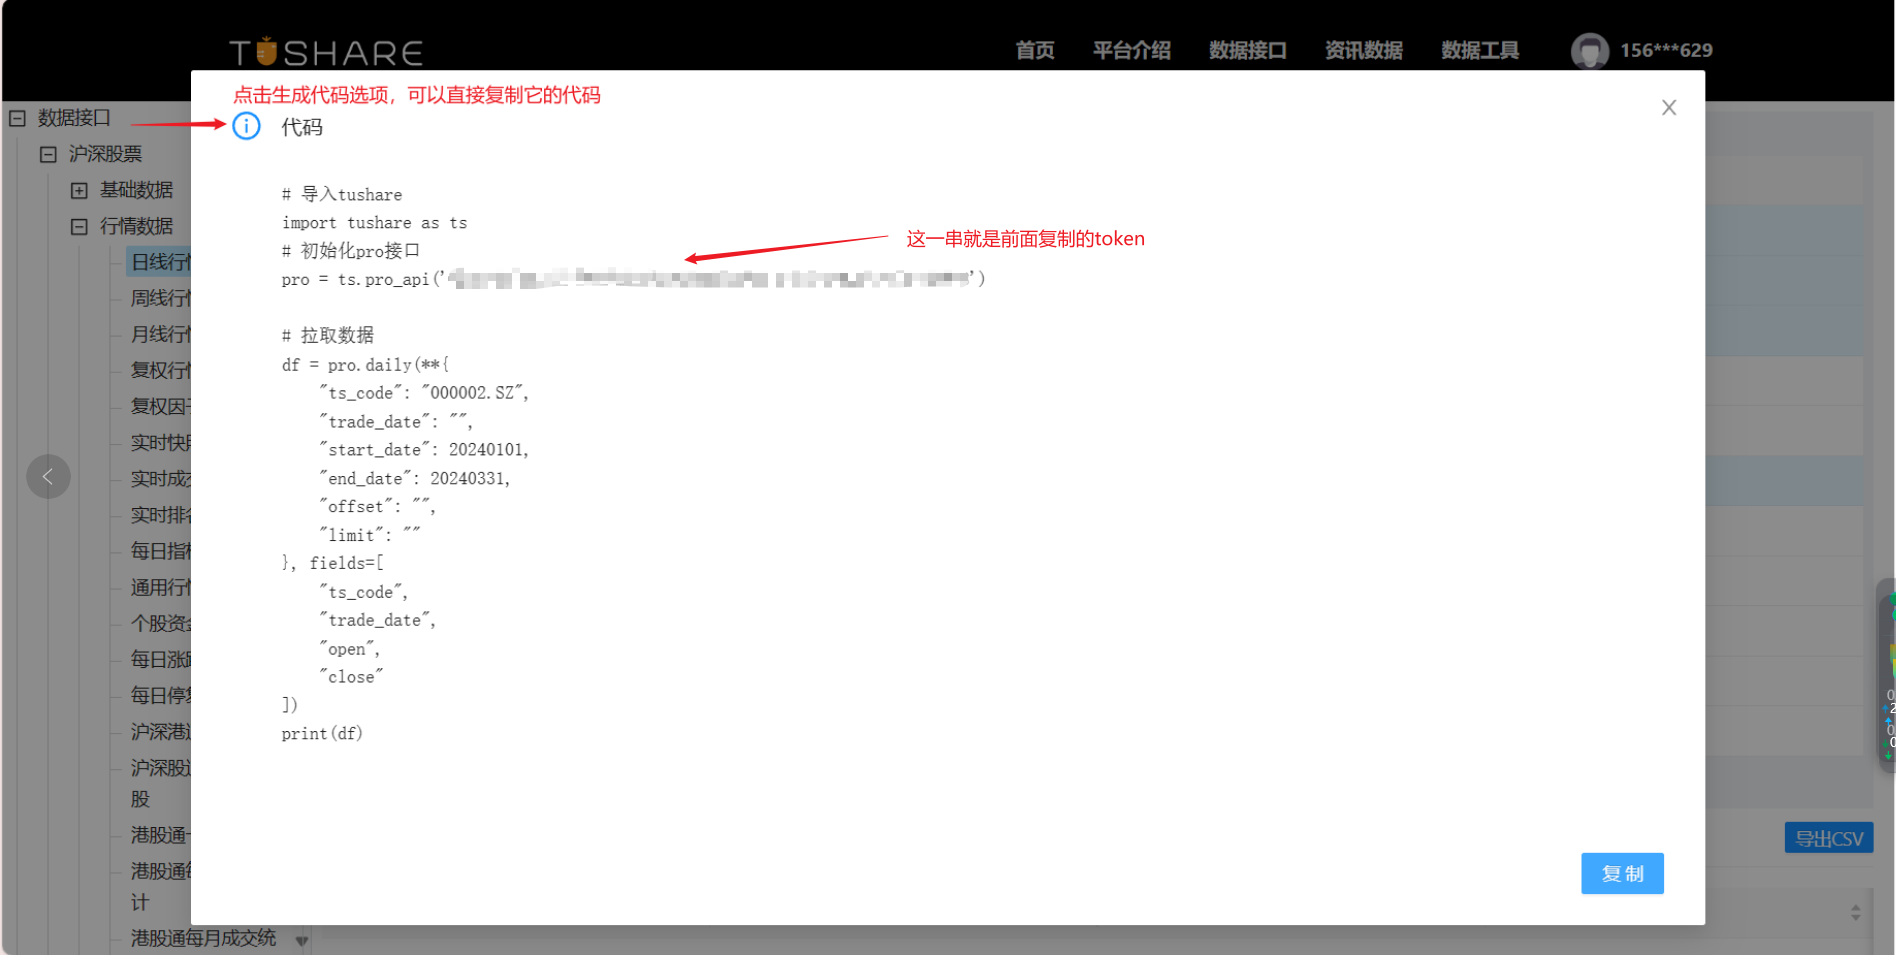This screenshot has height=955, width=1896.
Task: Click the 'import tushare as ts' code line
Action: [x=374, y=223]
